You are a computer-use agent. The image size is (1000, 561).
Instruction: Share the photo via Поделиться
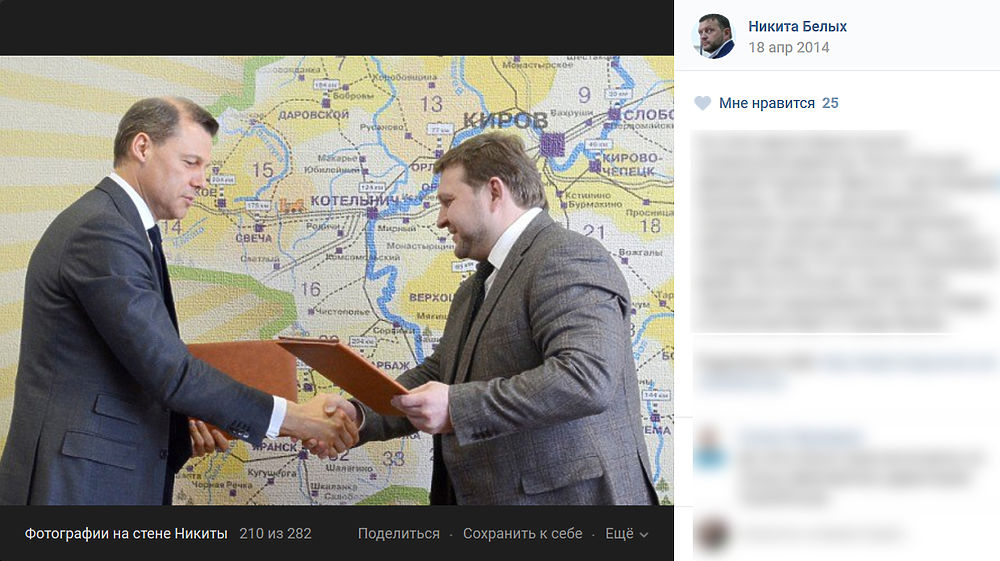[399, 534]
